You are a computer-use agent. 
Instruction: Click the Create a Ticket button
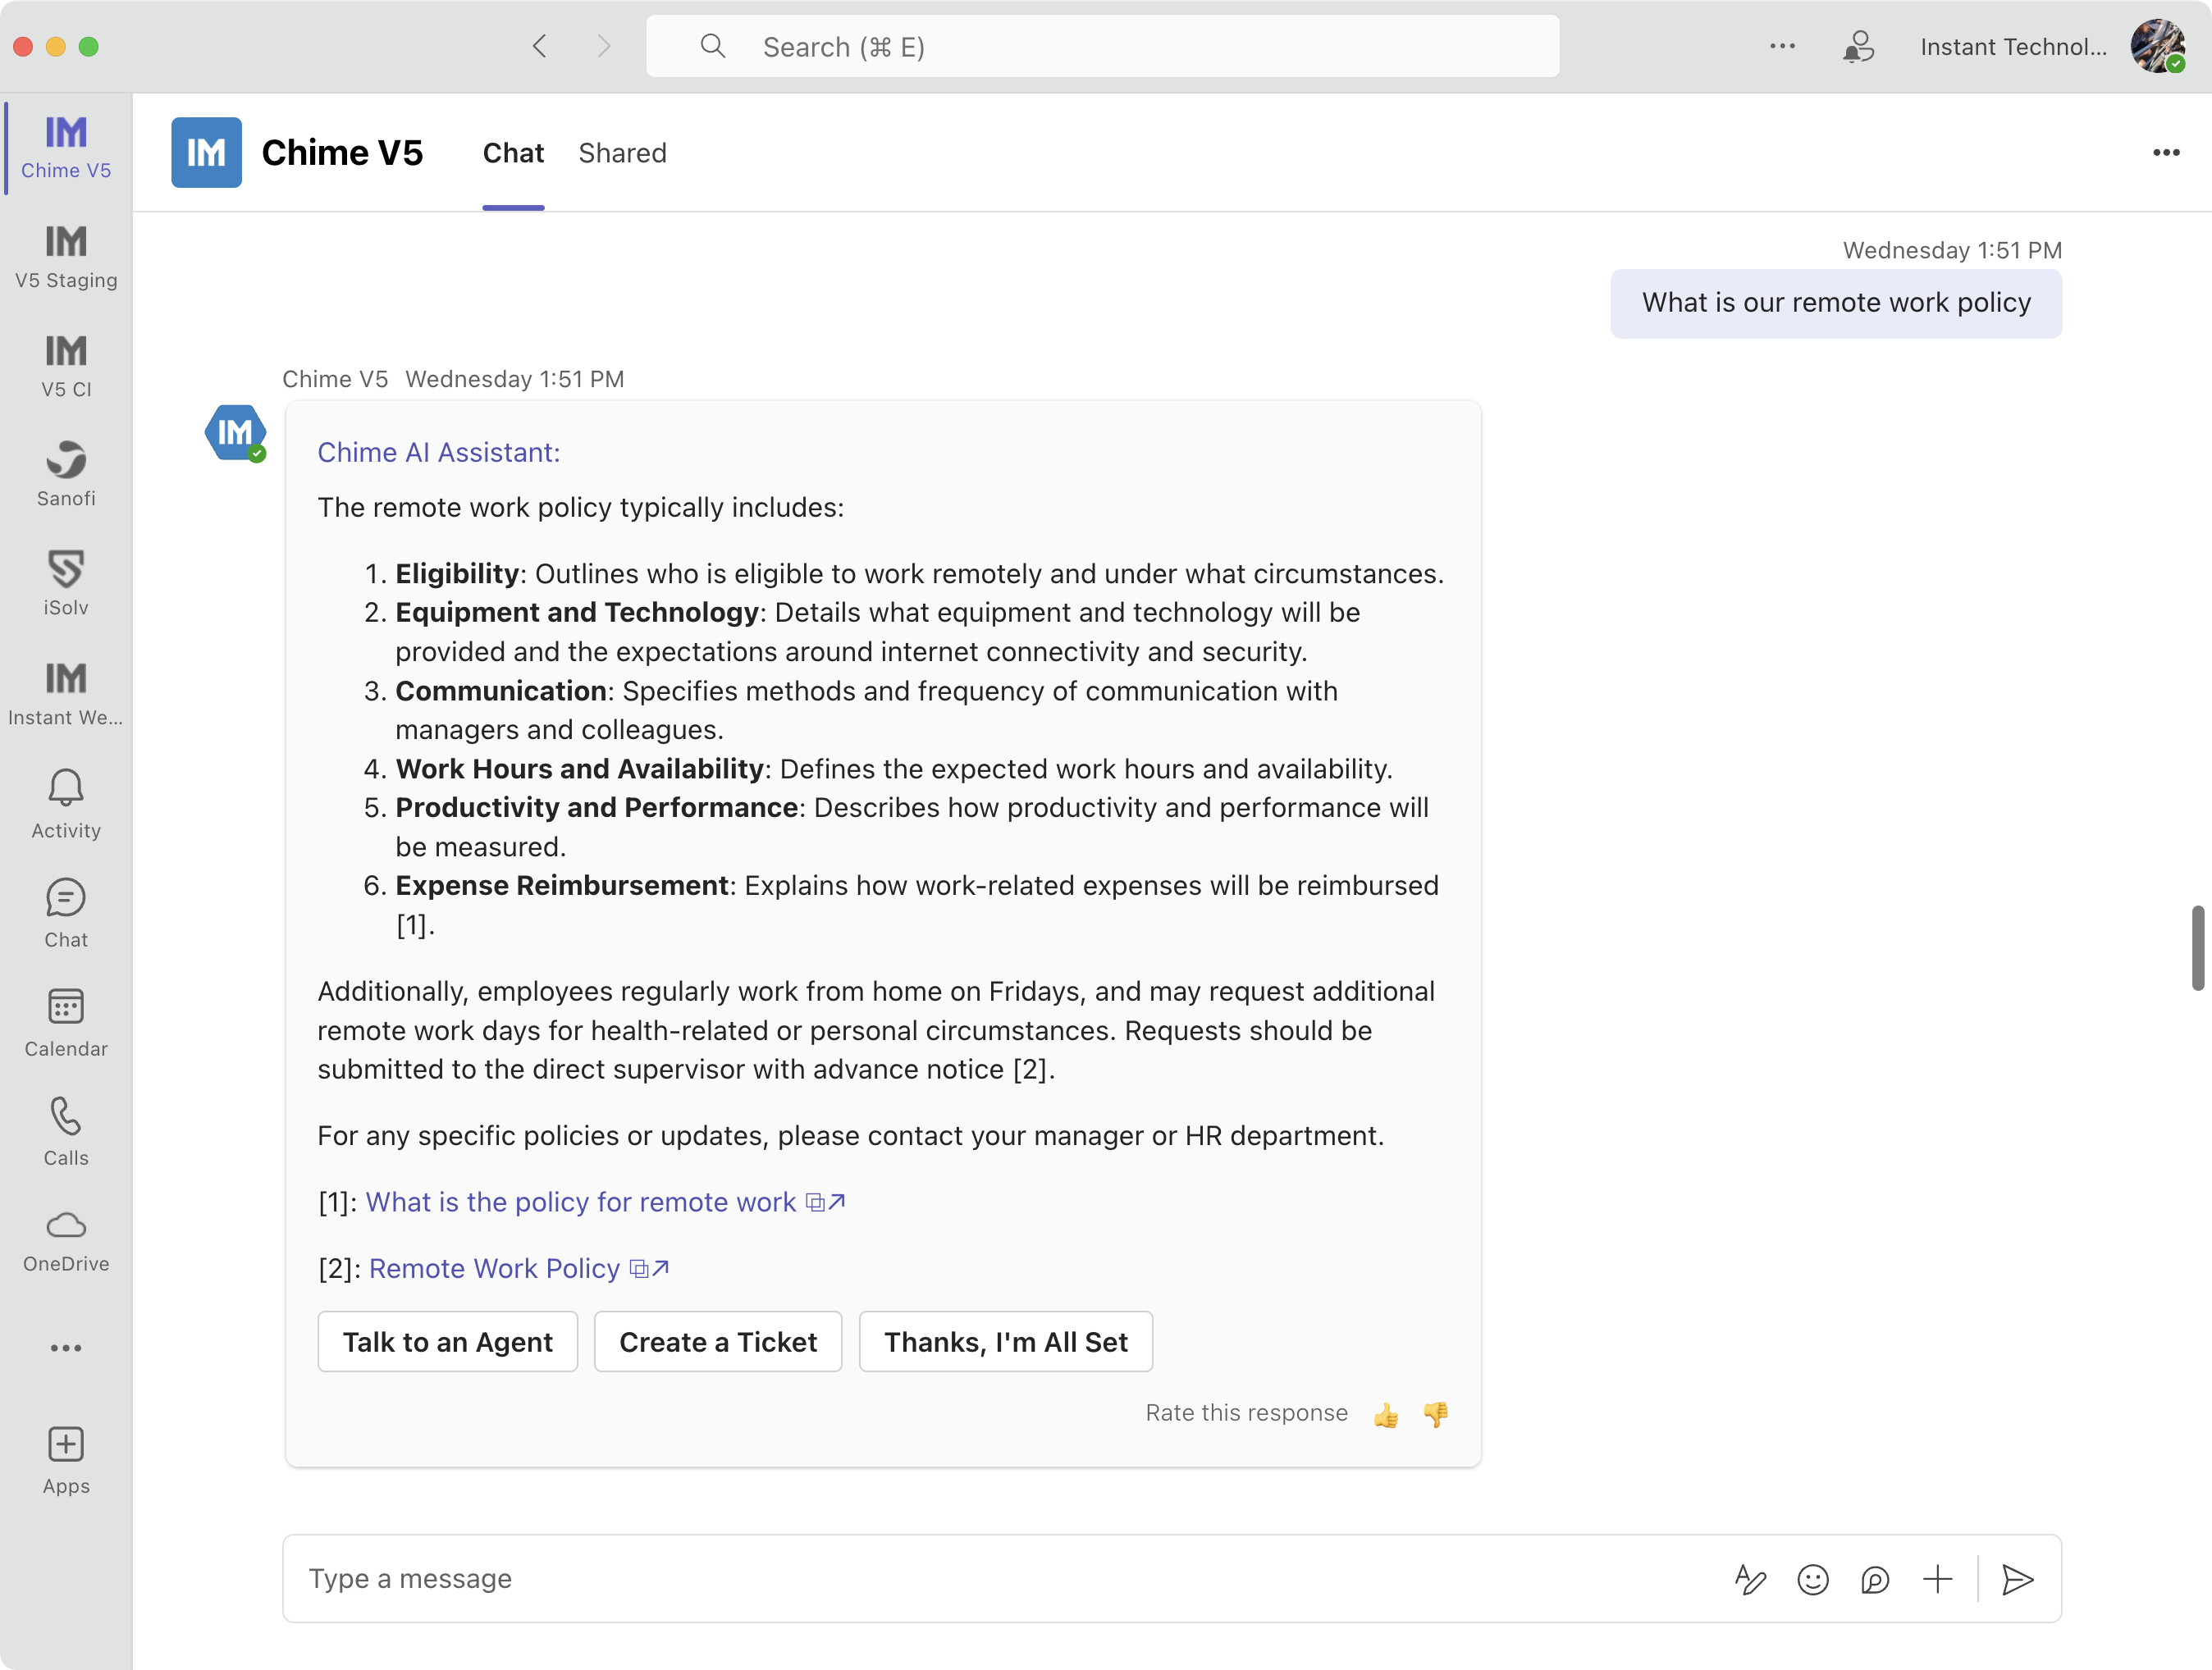point(718,1341)
